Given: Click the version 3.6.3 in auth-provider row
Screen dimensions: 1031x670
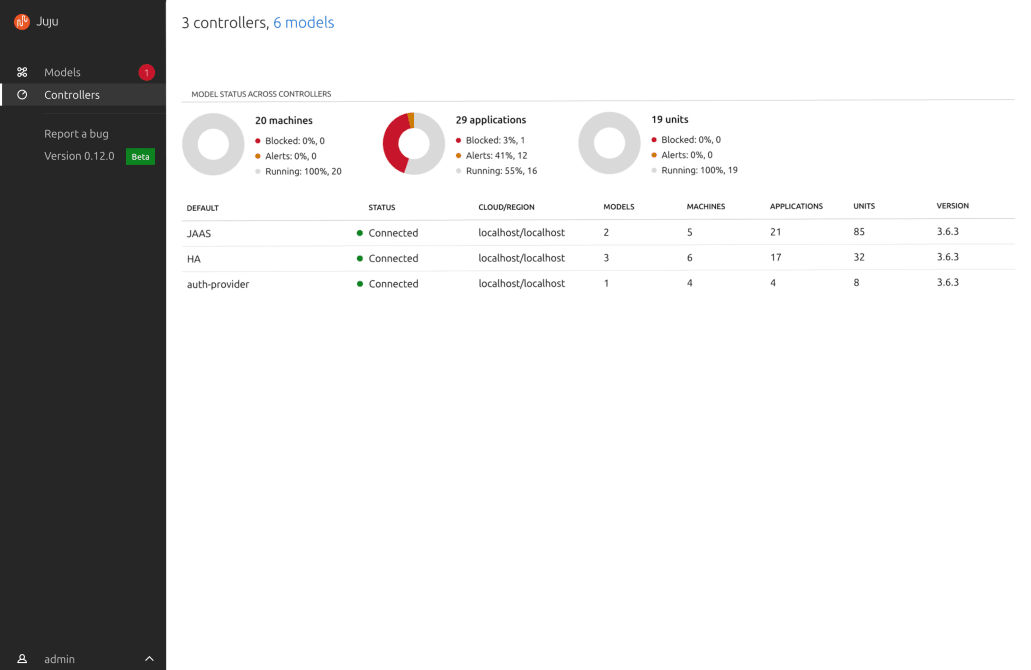Looking at the screenshot, I should coord(947,282).
